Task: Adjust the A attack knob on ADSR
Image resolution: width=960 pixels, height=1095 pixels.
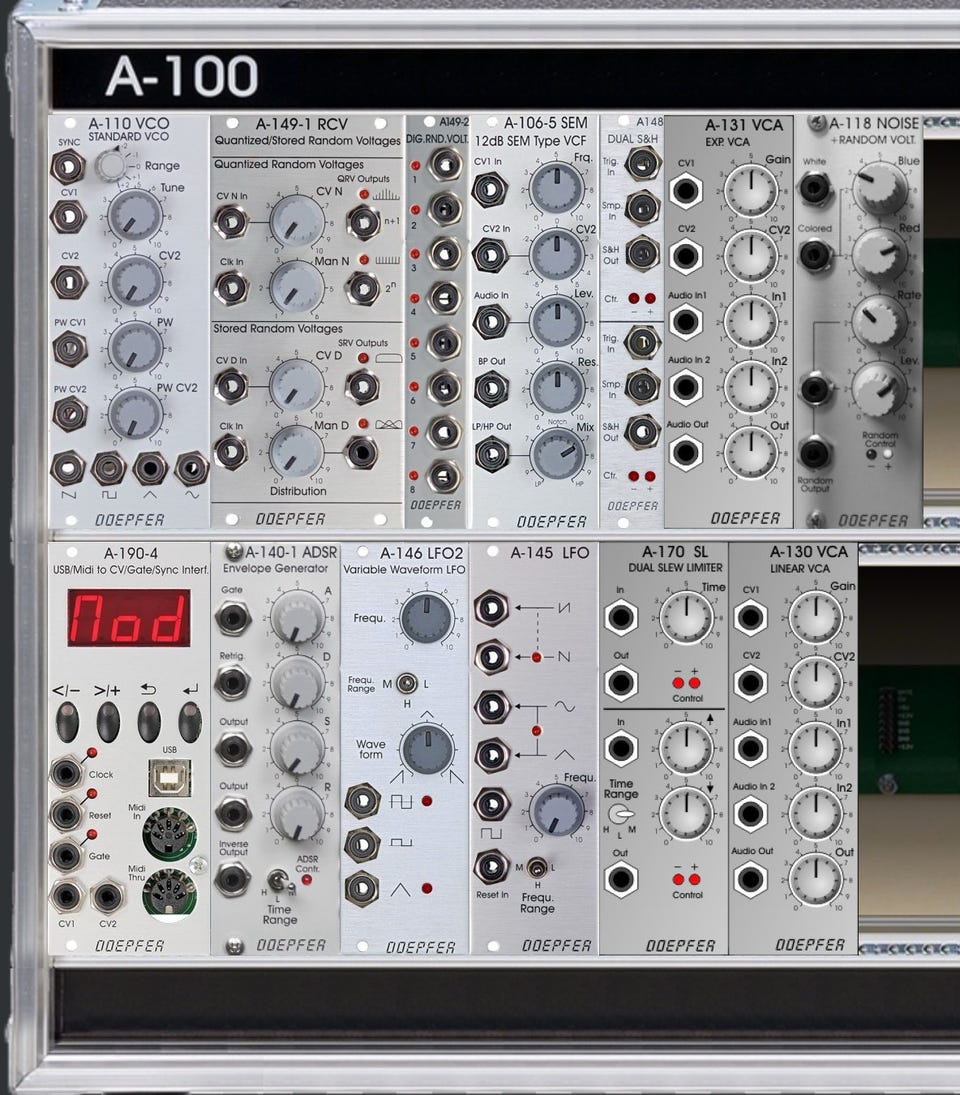Action: pyautogui.click(x=298, y=617)
